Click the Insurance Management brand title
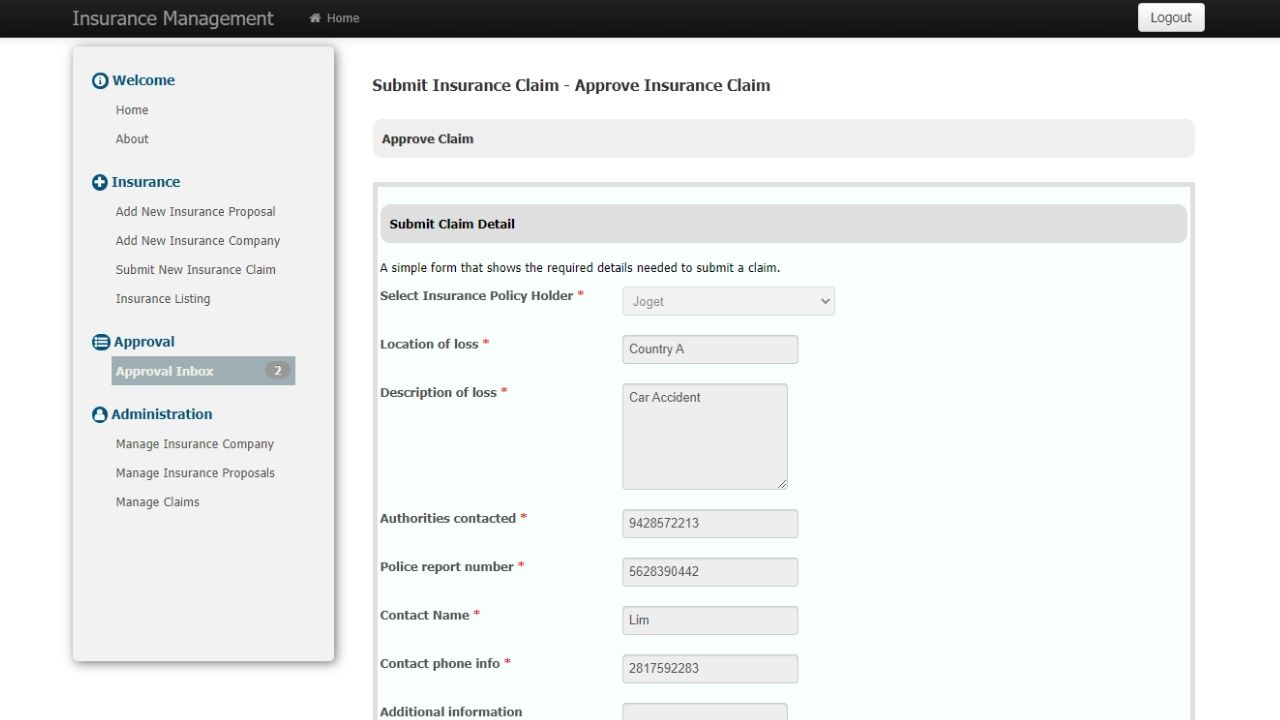 point(172,18)
